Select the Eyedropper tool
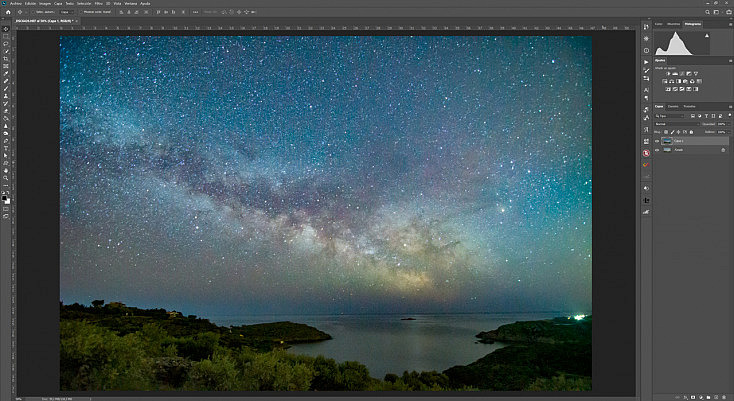Screen dimensions: 734x401 coord(6,73)
